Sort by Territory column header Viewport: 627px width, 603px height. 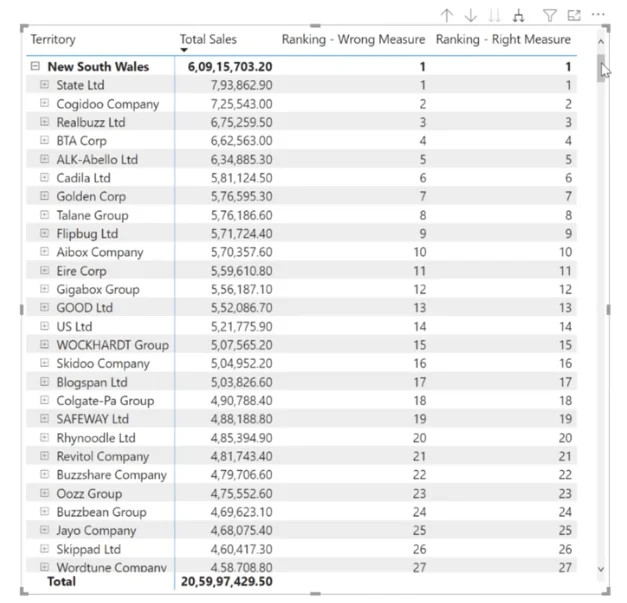(53, 39)
